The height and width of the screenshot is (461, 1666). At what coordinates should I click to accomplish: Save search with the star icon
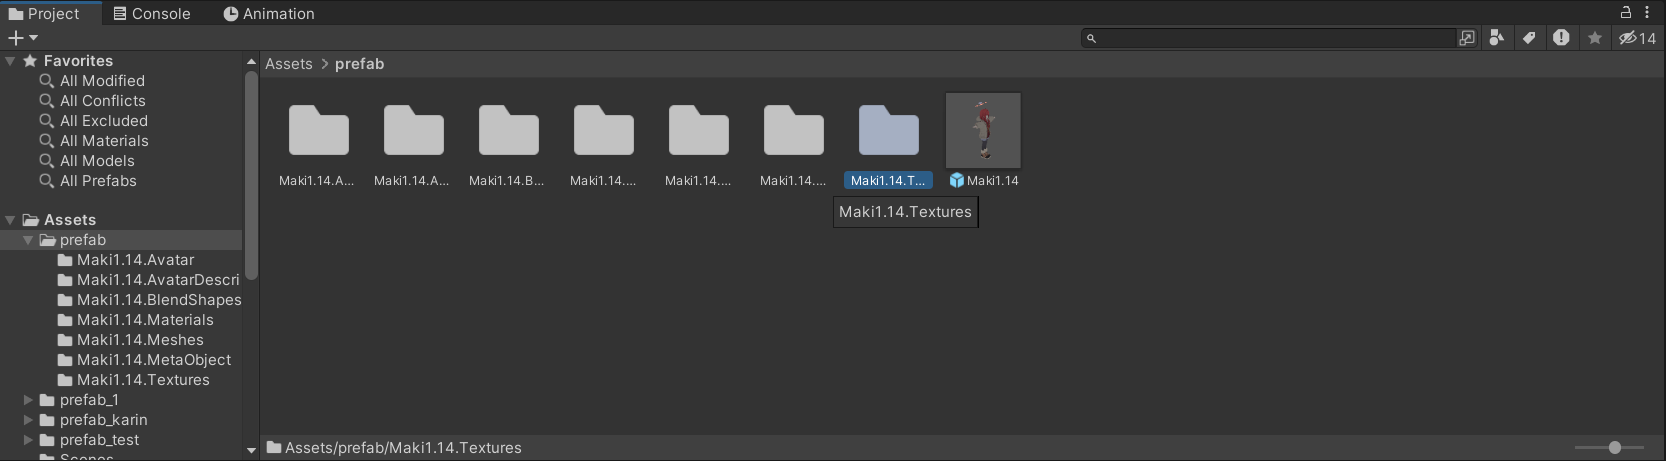[1595, 38]
